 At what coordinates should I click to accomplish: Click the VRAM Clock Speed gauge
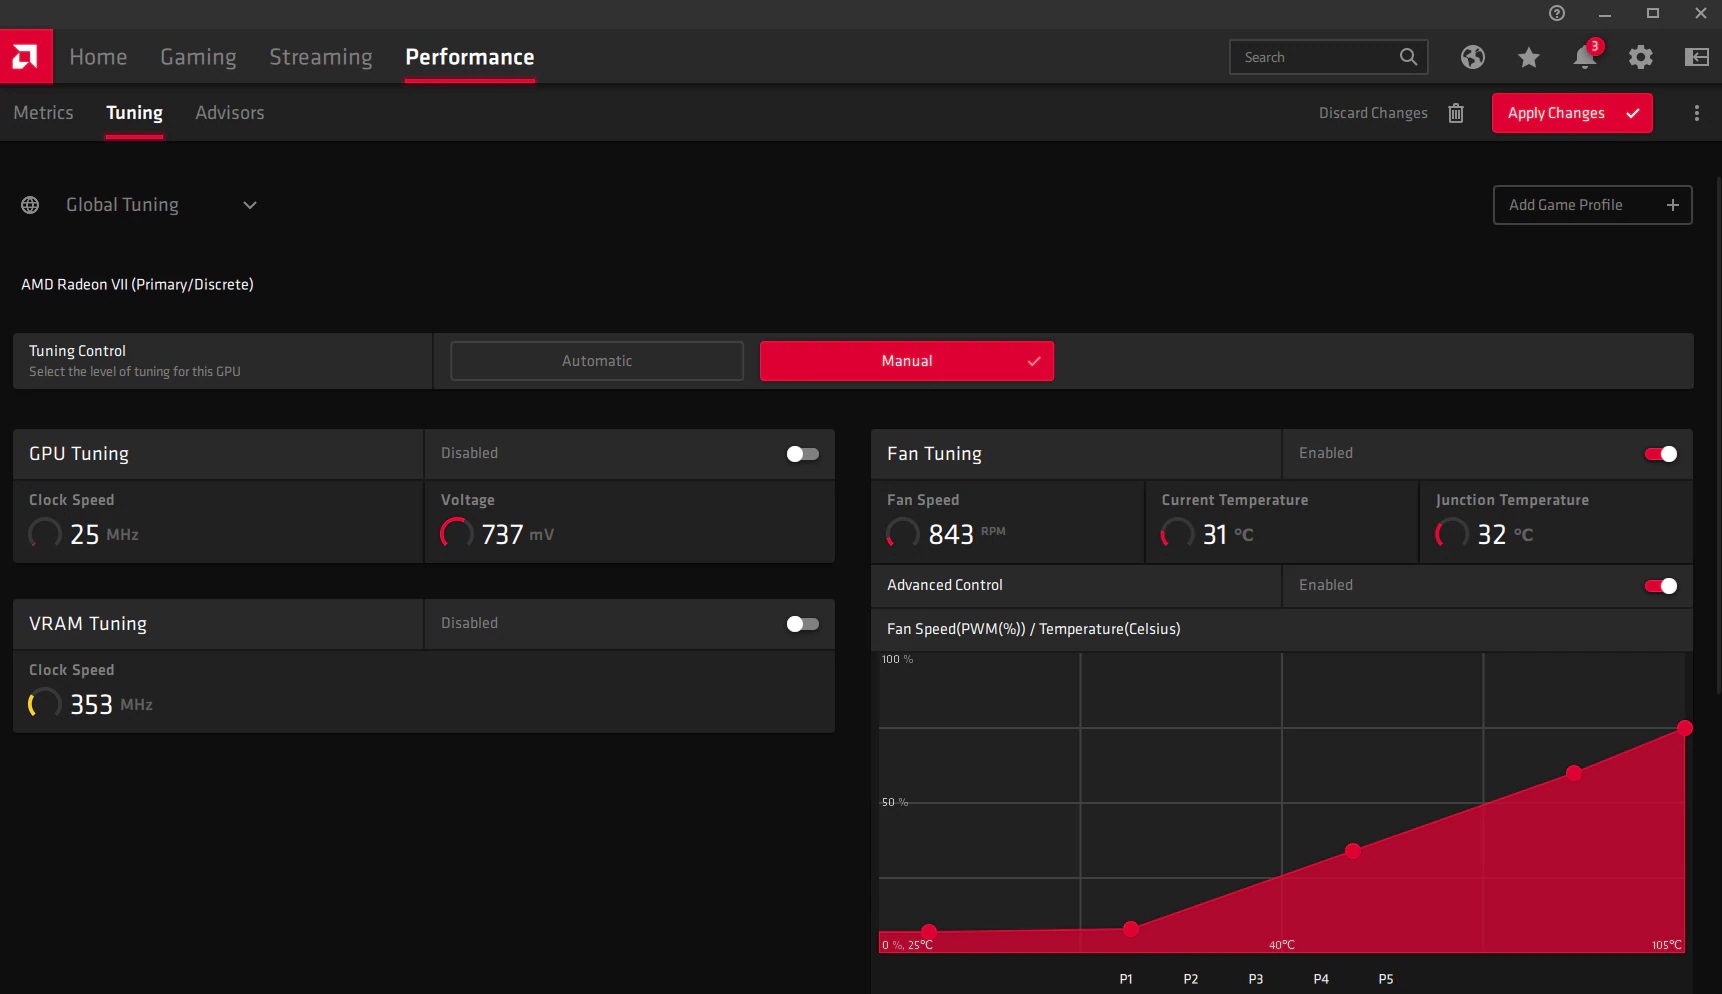coord(44,703)
